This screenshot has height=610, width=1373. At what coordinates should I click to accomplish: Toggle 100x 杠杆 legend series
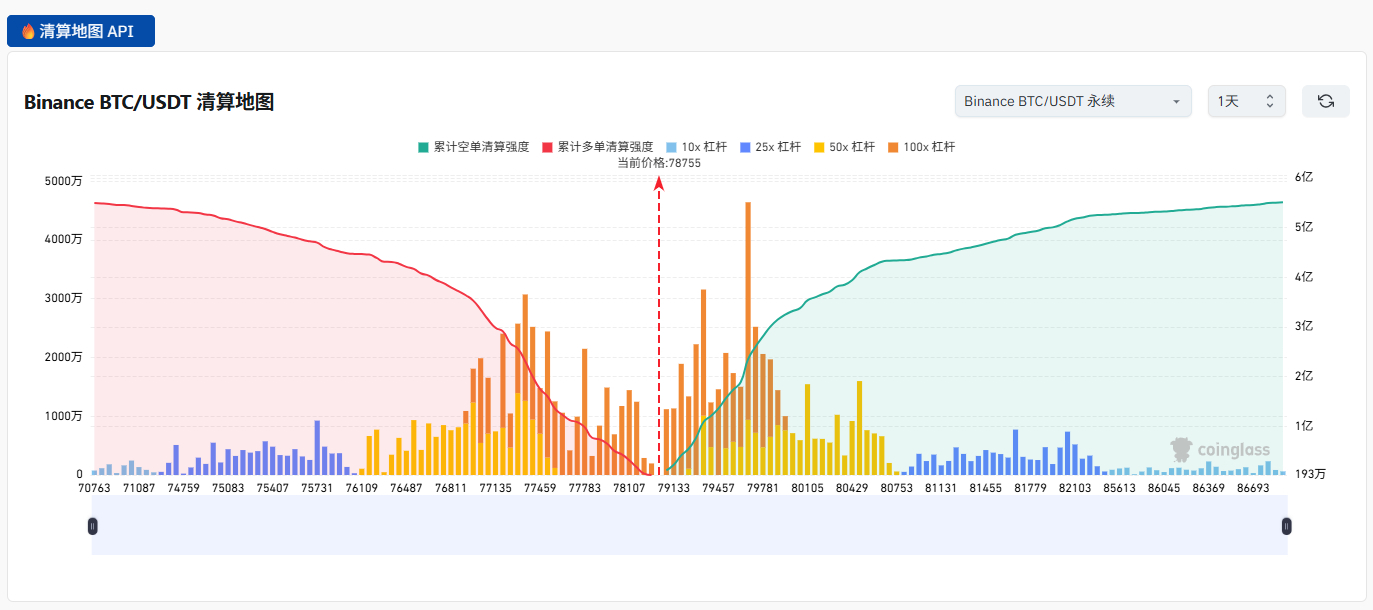coord(921,147)
